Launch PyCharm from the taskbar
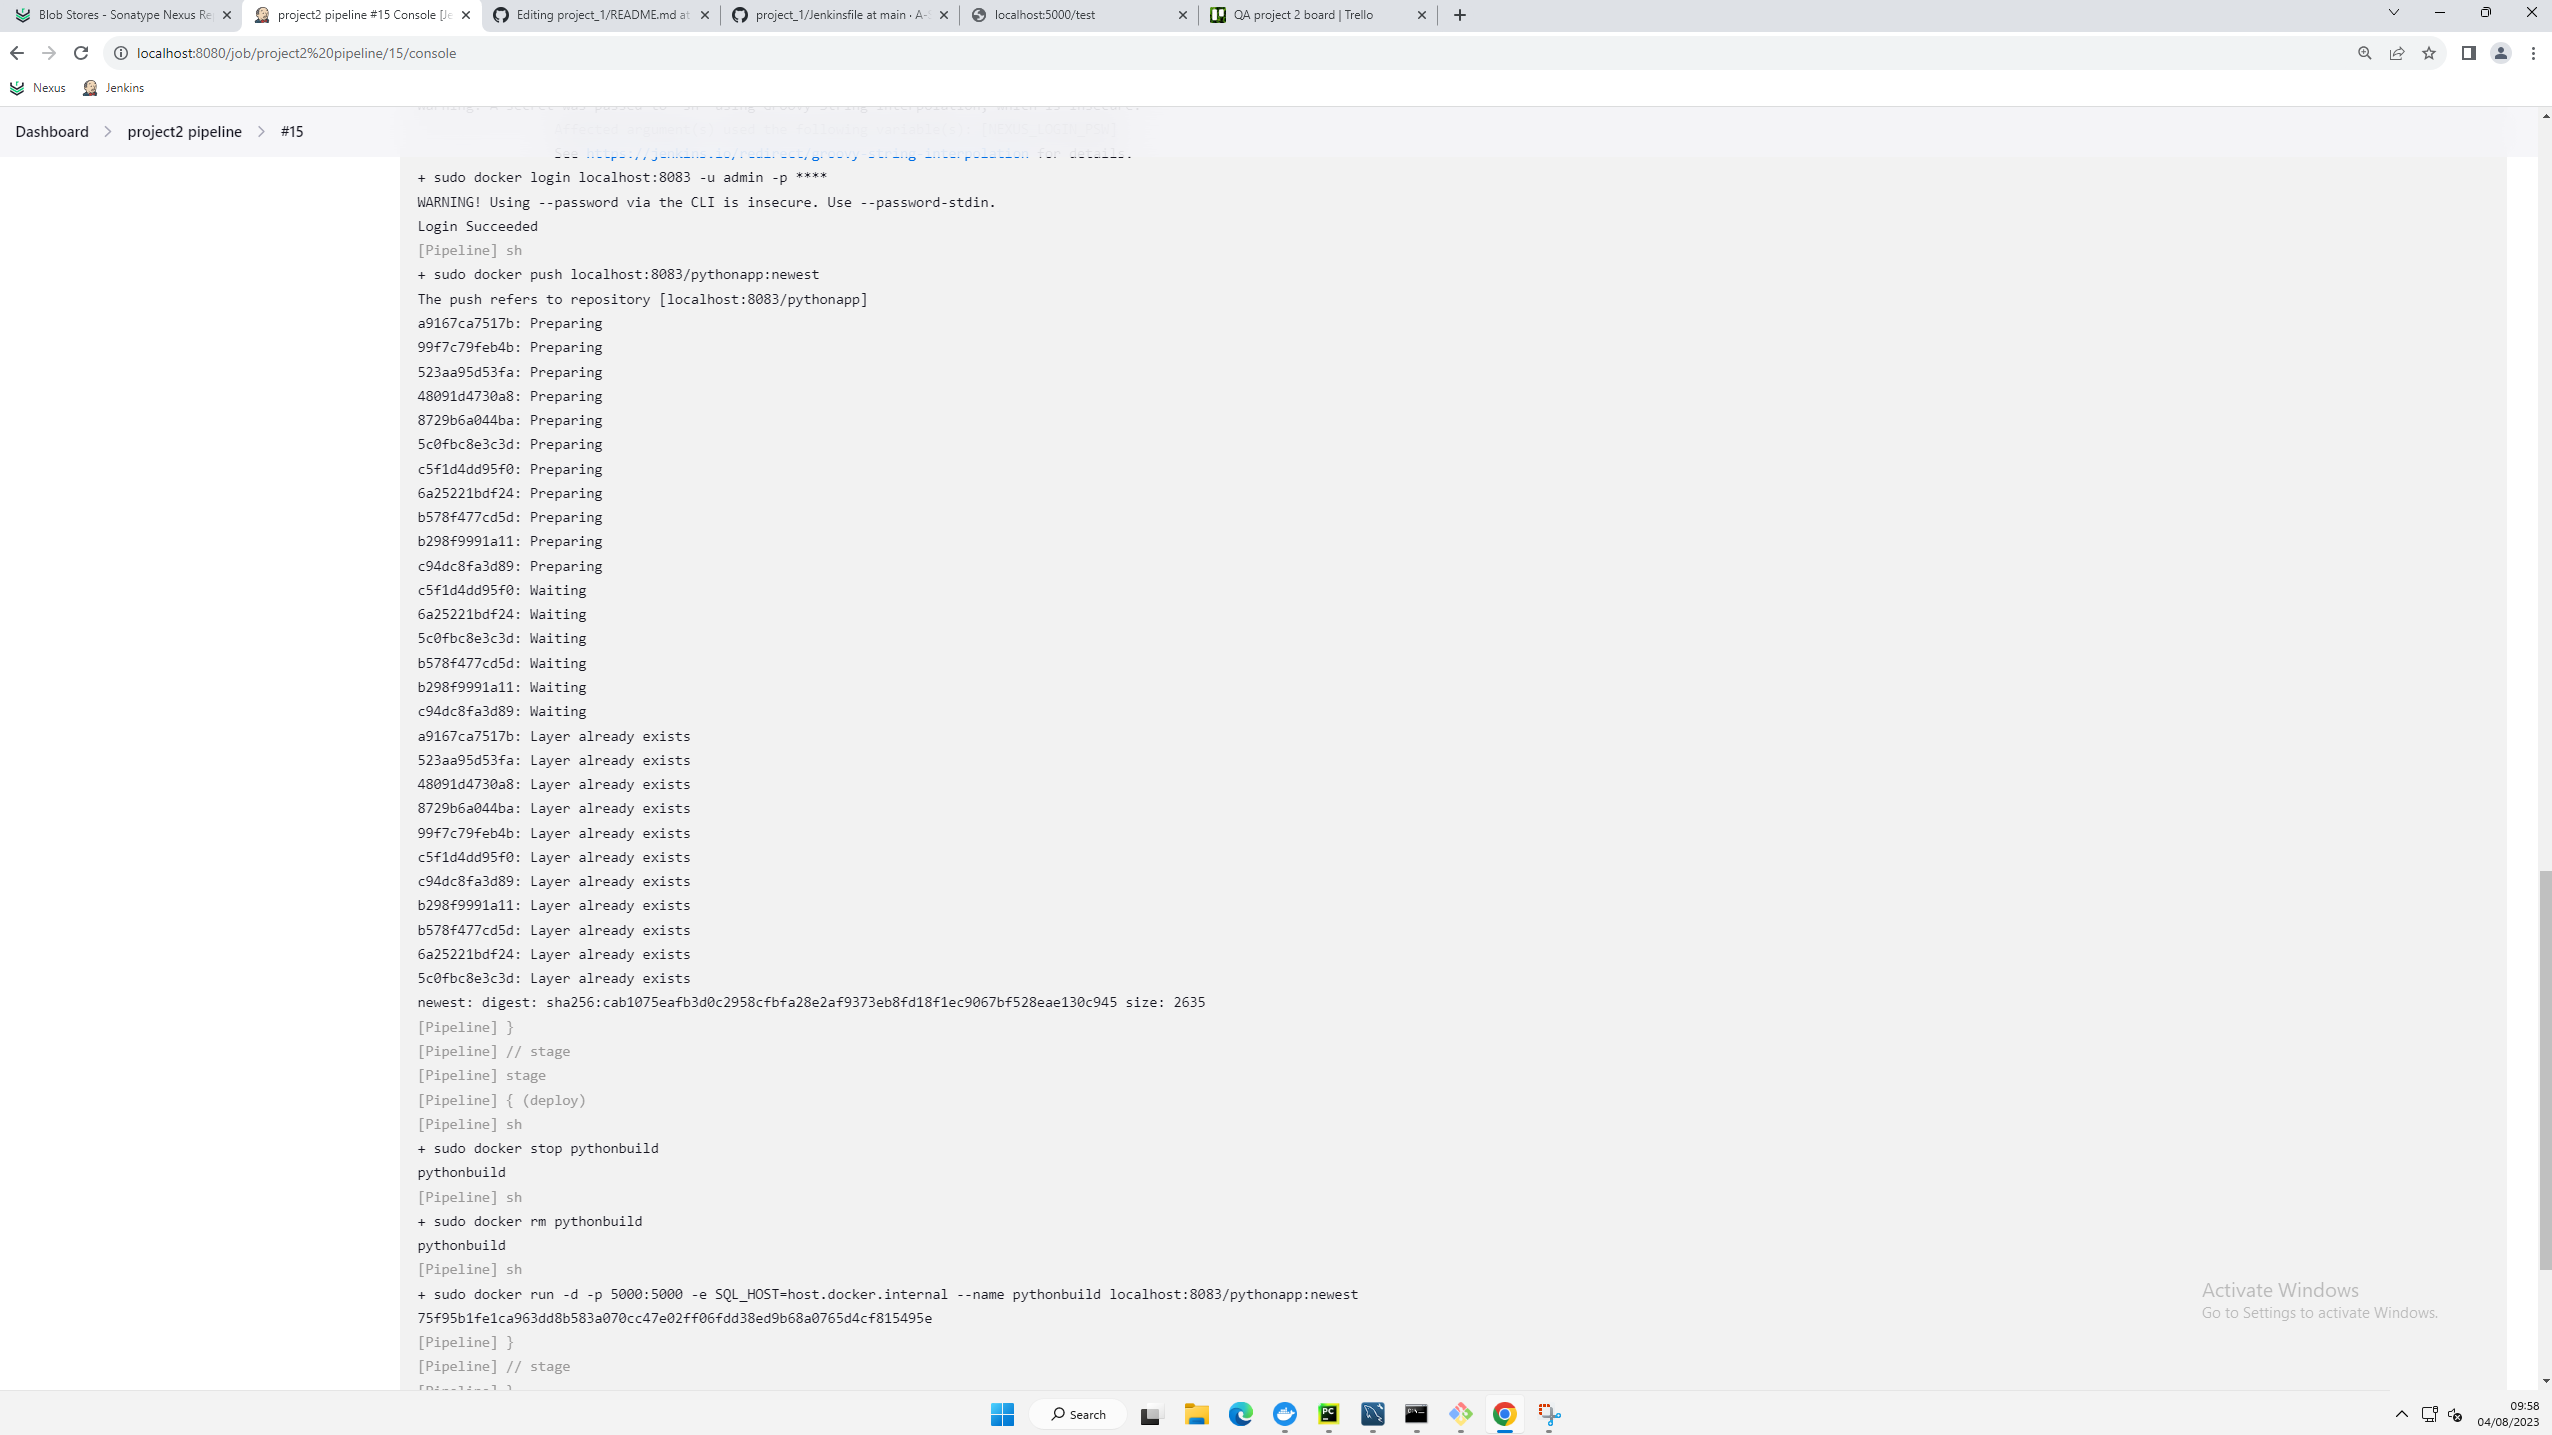 1330,1413
